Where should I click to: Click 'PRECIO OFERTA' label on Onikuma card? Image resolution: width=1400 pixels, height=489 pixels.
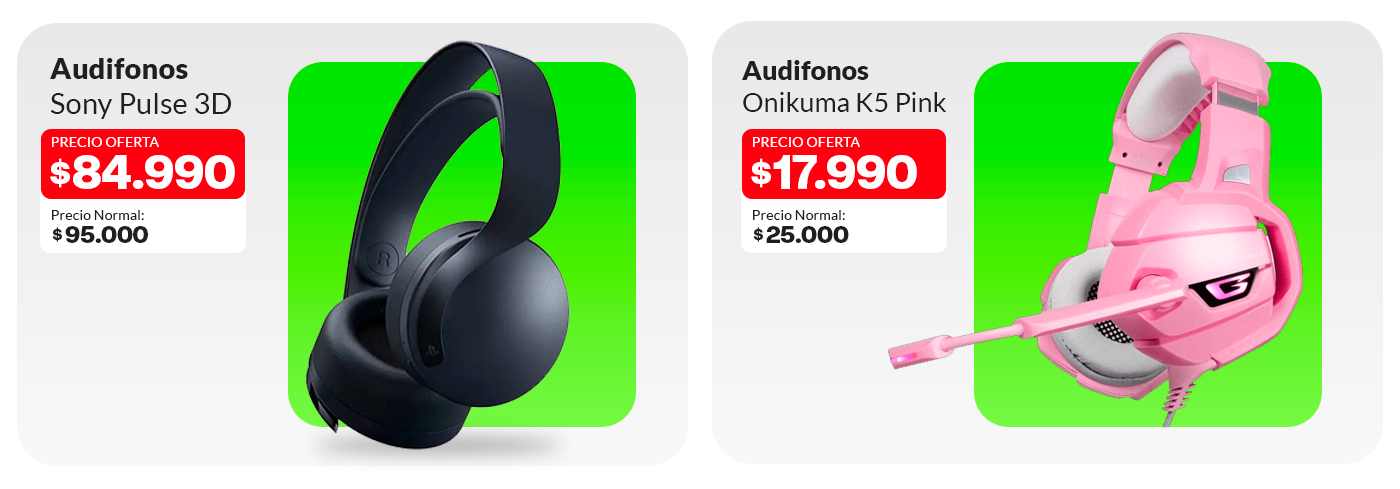[806, 142]
